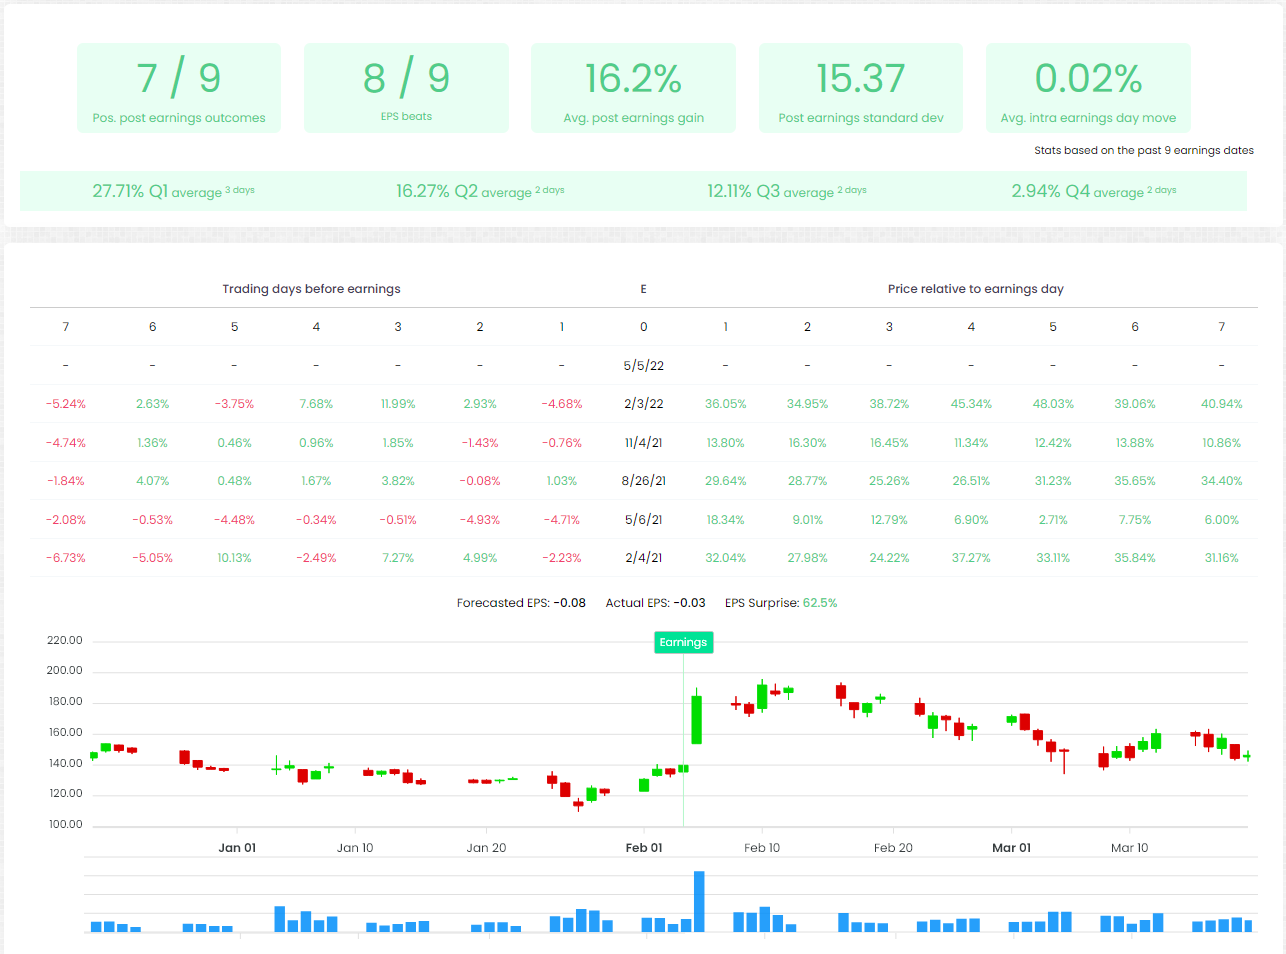Click the -5.24% cell in the 2/3/22 row

(66, 404)
